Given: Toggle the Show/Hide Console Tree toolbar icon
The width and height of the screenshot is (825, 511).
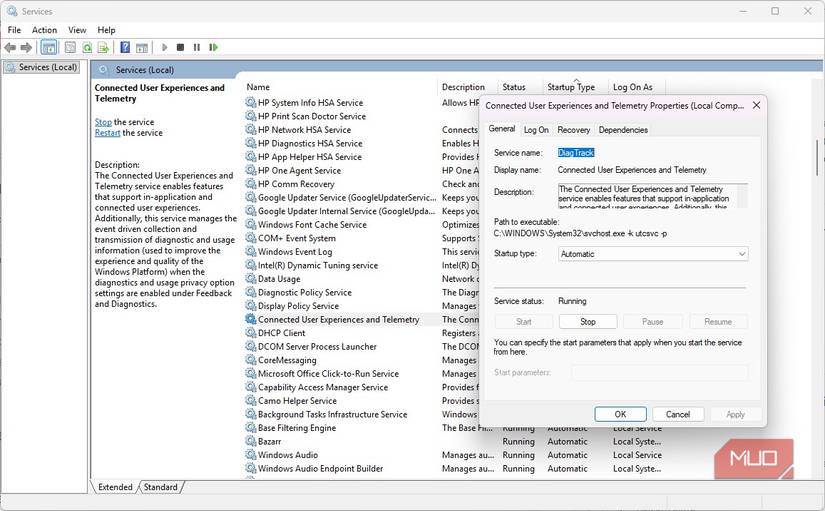Looking at the screenshot, I should click(48, 47).
